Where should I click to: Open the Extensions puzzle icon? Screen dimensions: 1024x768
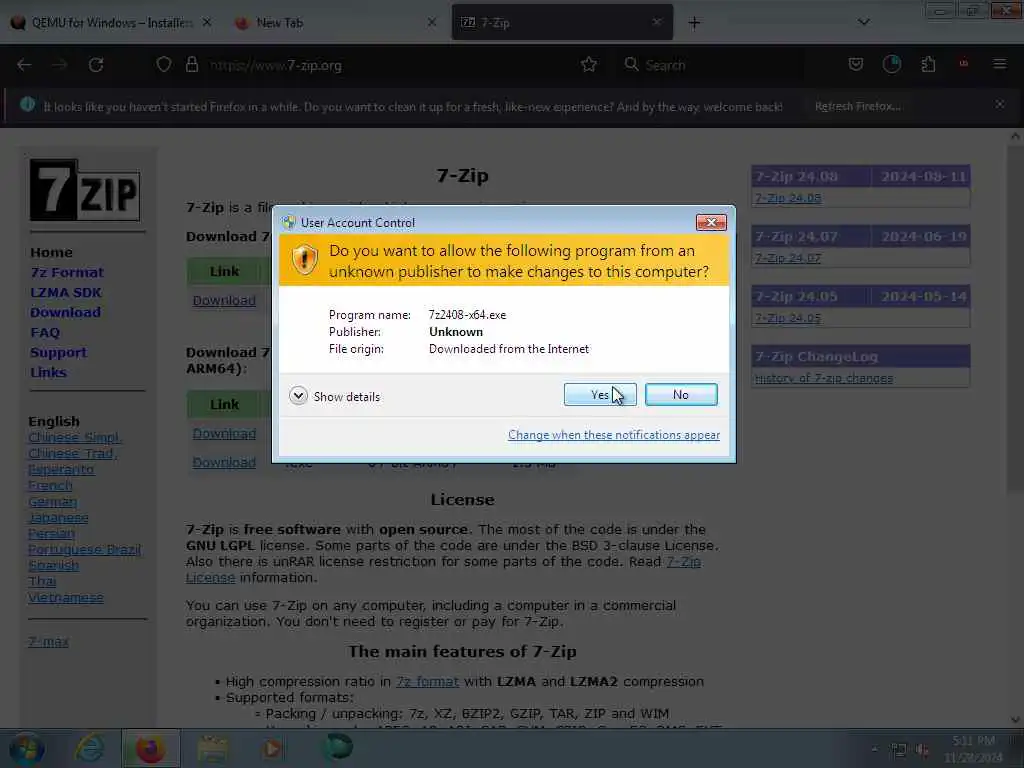coord(928,64)
